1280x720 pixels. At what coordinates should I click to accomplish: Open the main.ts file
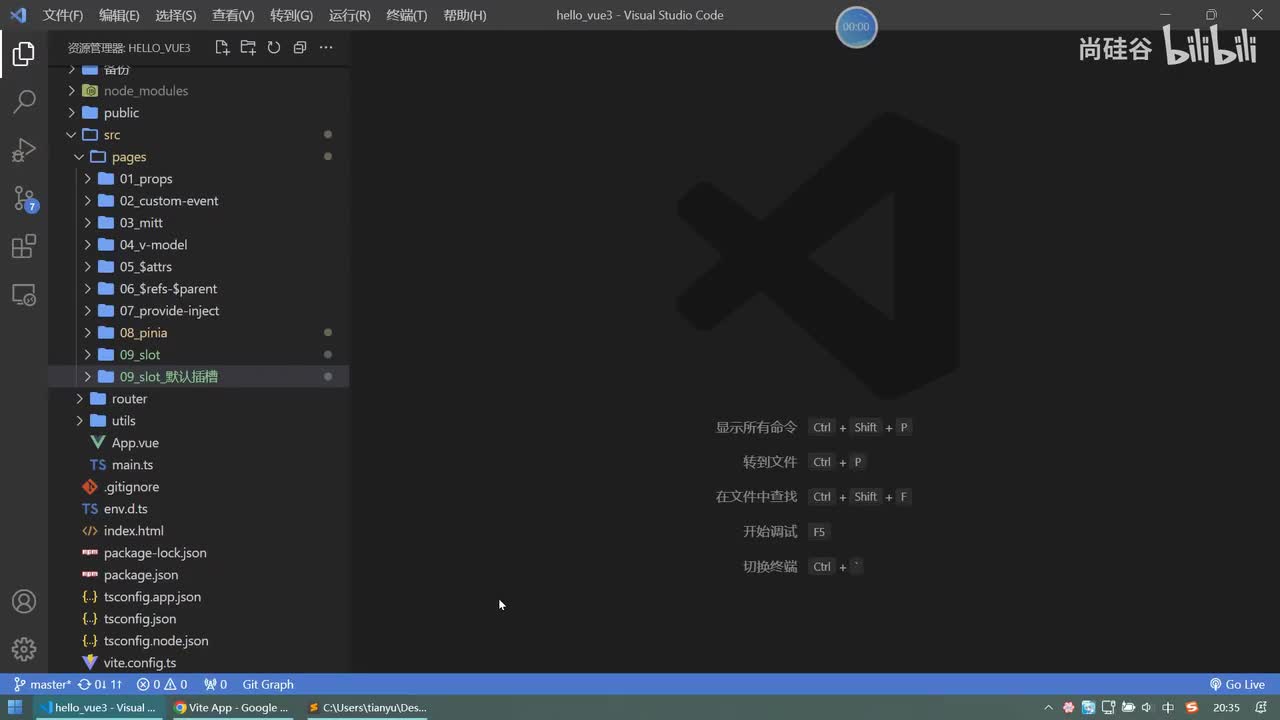point(198,465)
